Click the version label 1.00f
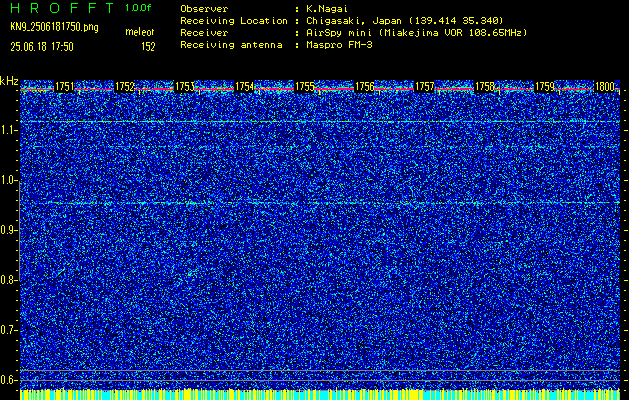 (138, 8)
